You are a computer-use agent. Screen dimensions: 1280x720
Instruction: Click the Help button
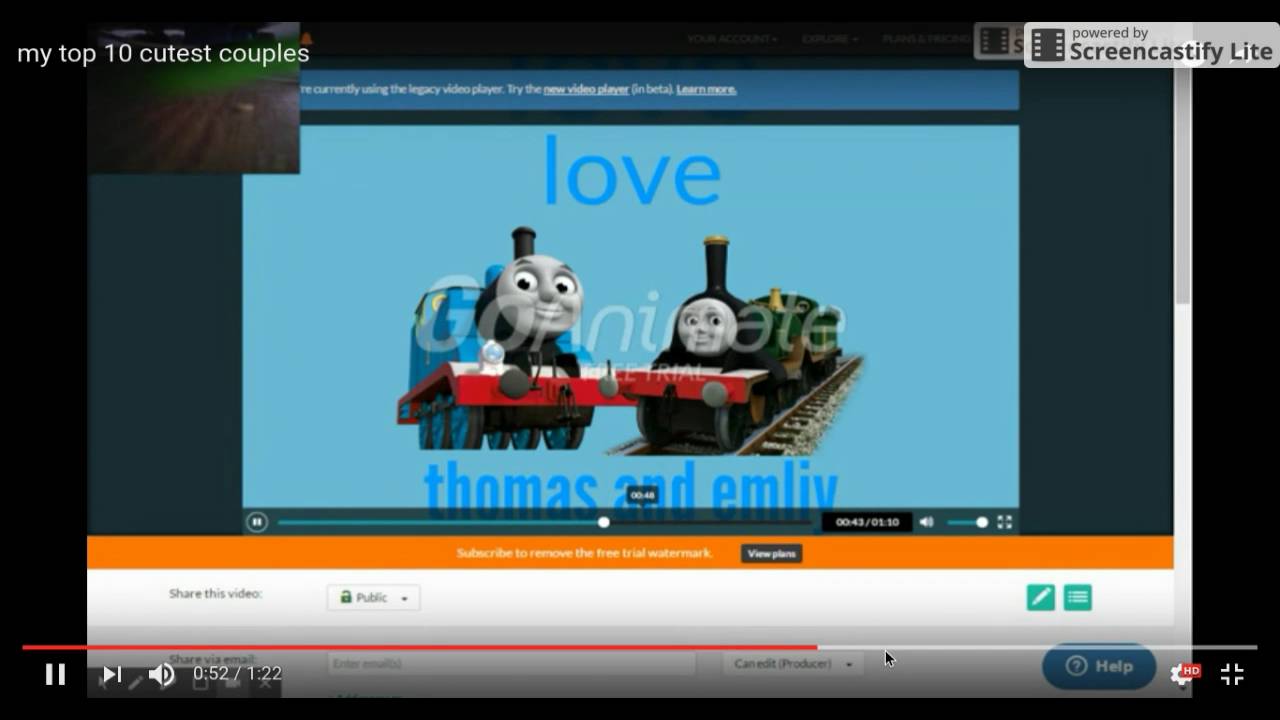(1099, 666)
